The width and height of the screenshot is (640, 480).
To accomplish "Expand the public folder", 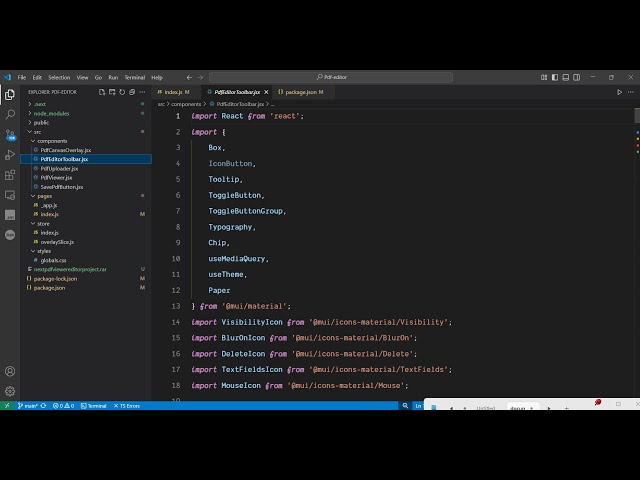I will pyautogui.click(x=87, y=122).
